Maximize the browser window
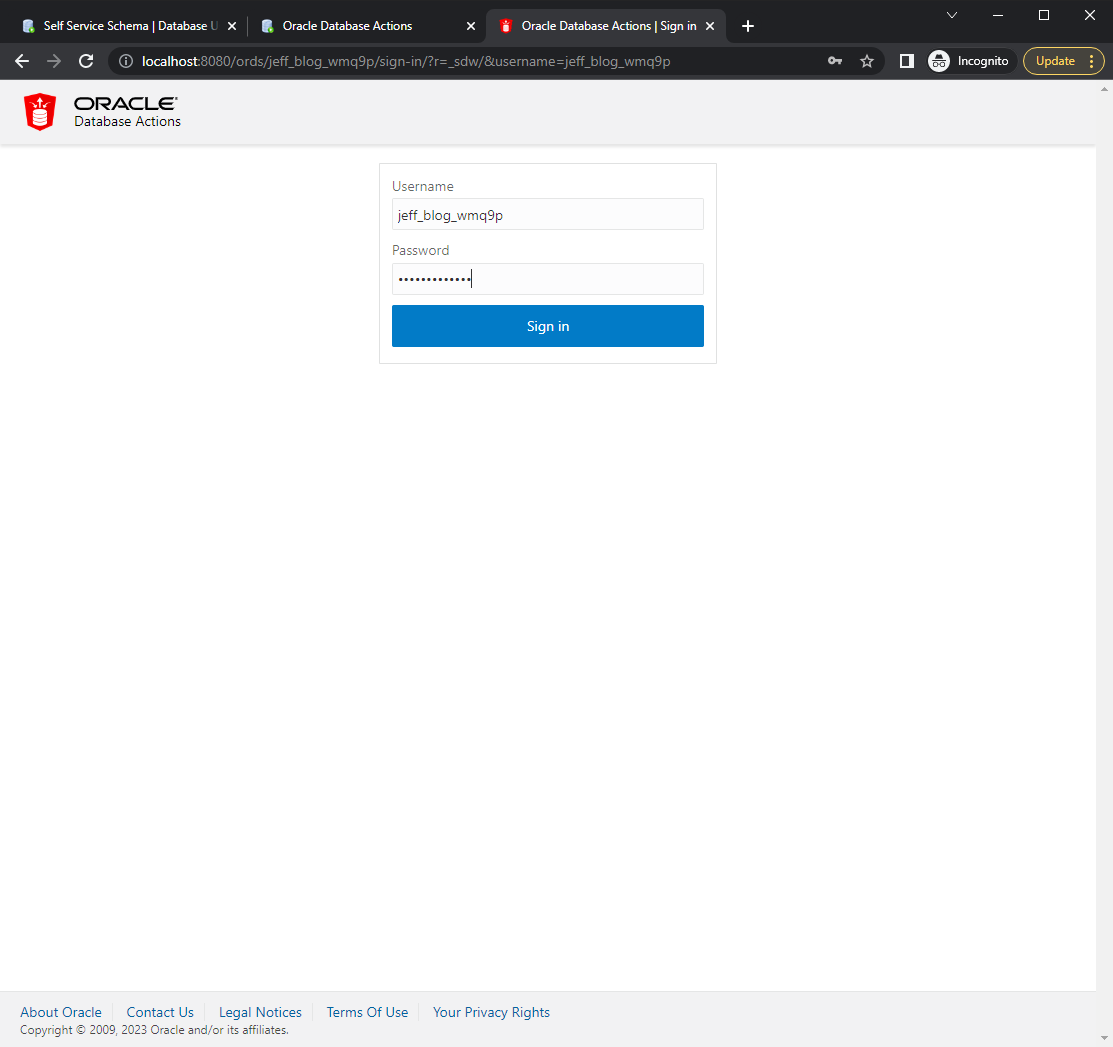The height and width of the screenshot is (1047, 1113). coord(1043,15)
